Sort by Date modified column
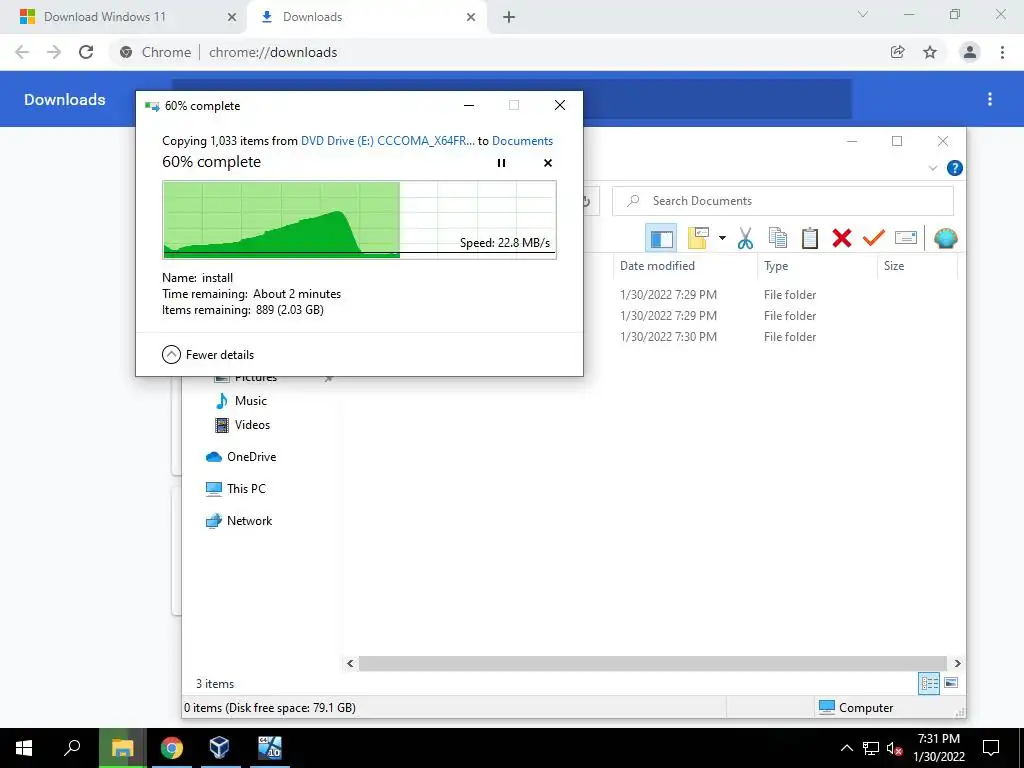The height and width of the screenshot is (768, 1024). click(x=684, y=266)
